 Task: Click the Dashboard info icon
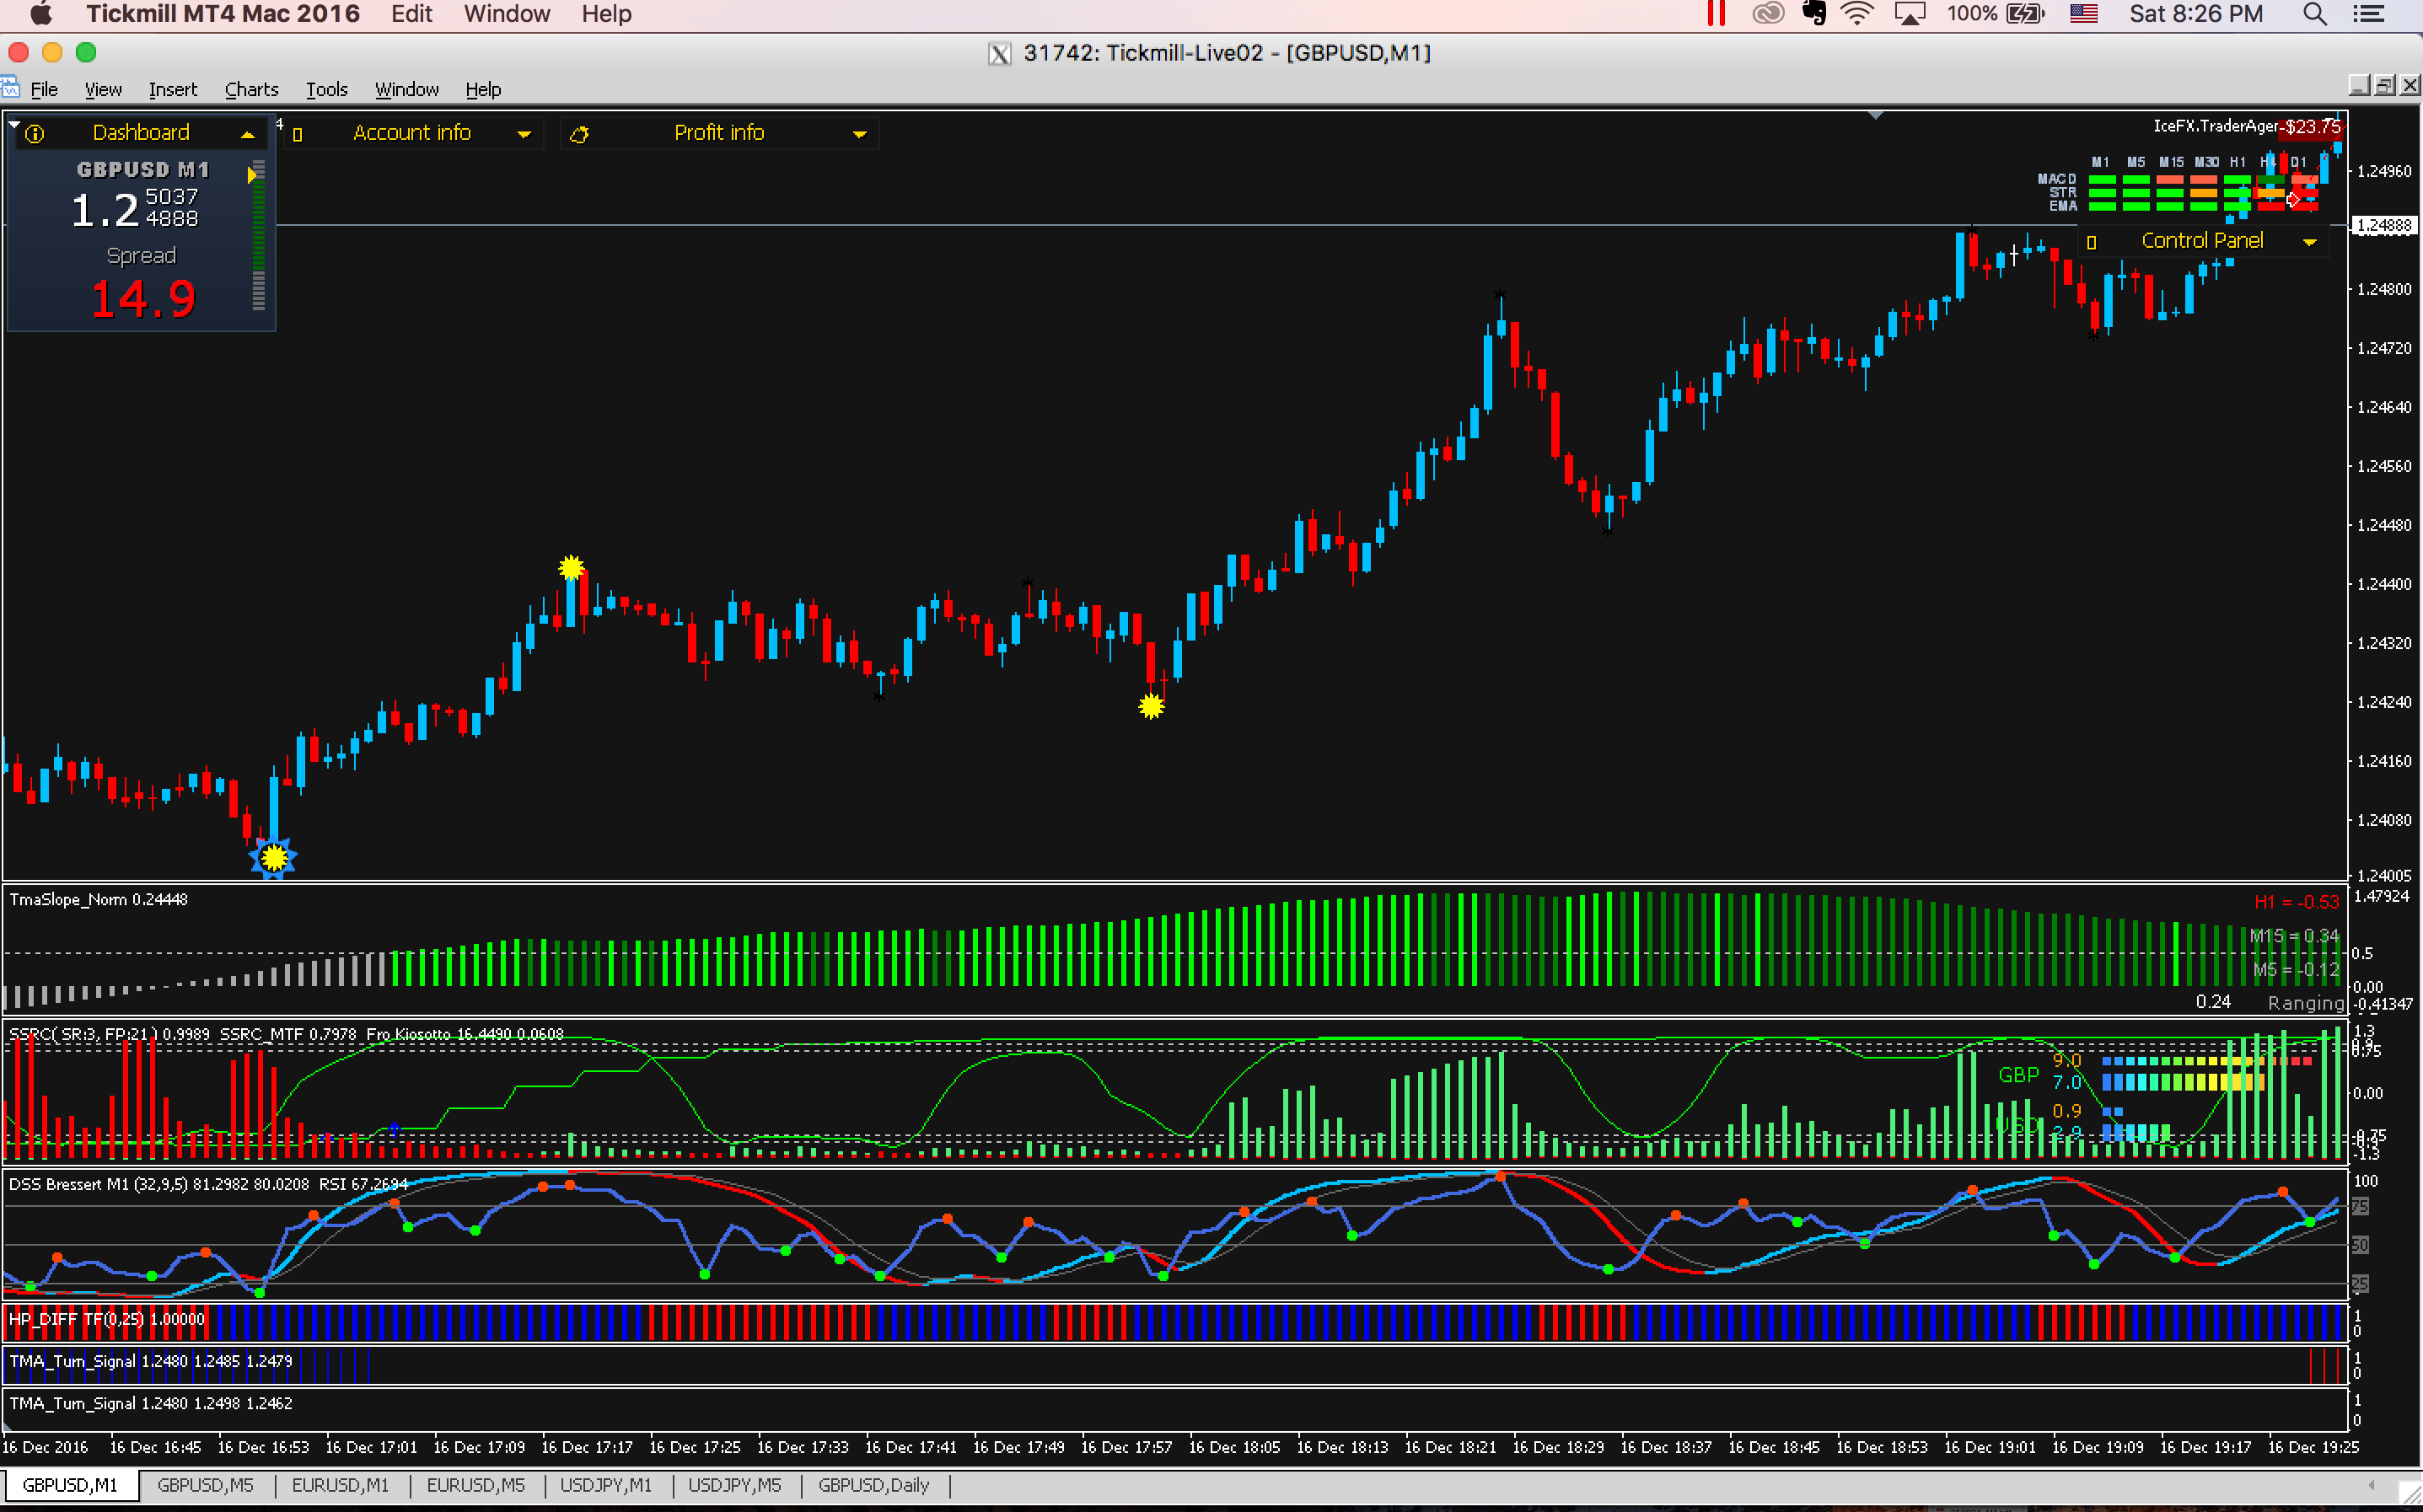tap(35, 134)
